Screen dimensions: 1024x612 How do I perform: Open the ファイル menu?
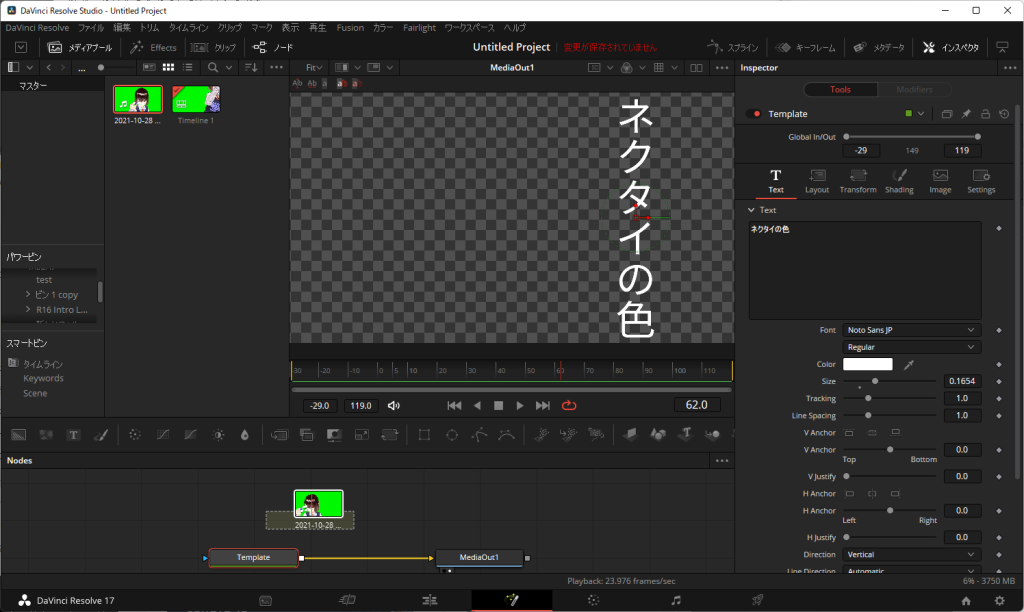(91, 27)
